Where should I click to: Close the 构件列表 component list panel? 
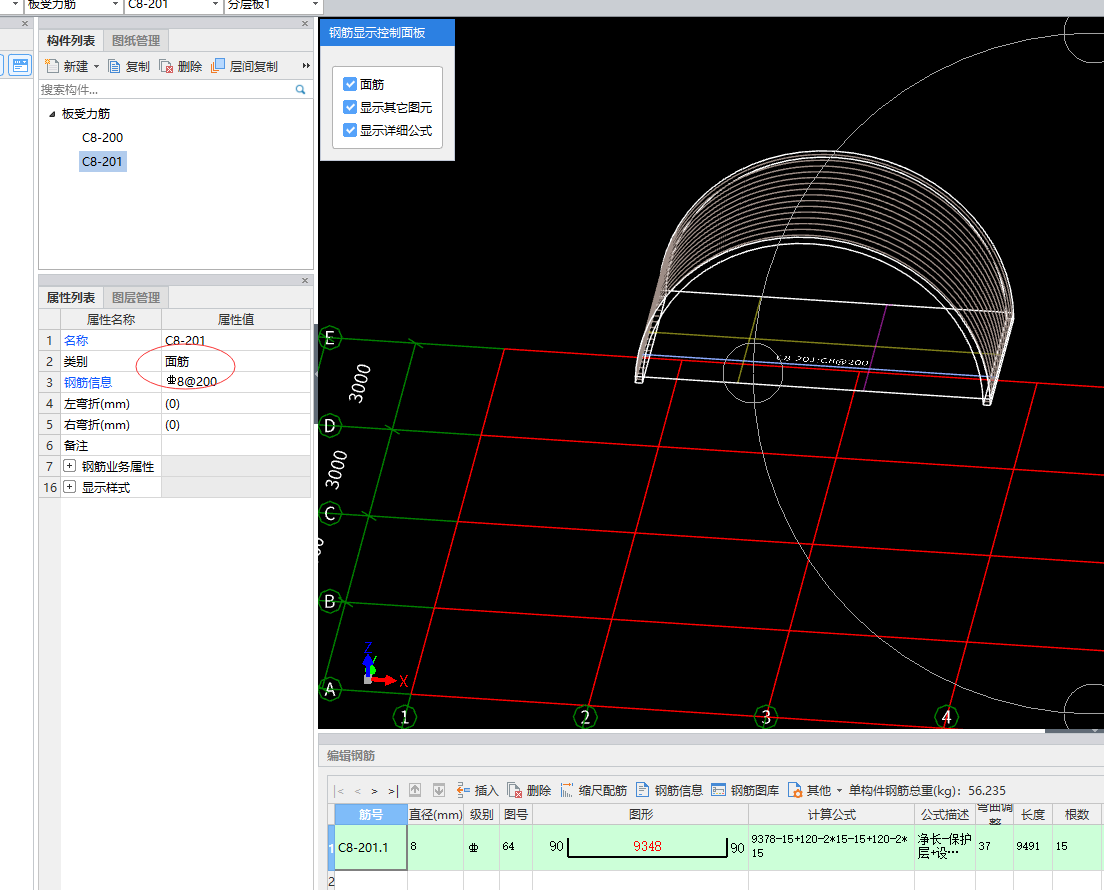305,23
